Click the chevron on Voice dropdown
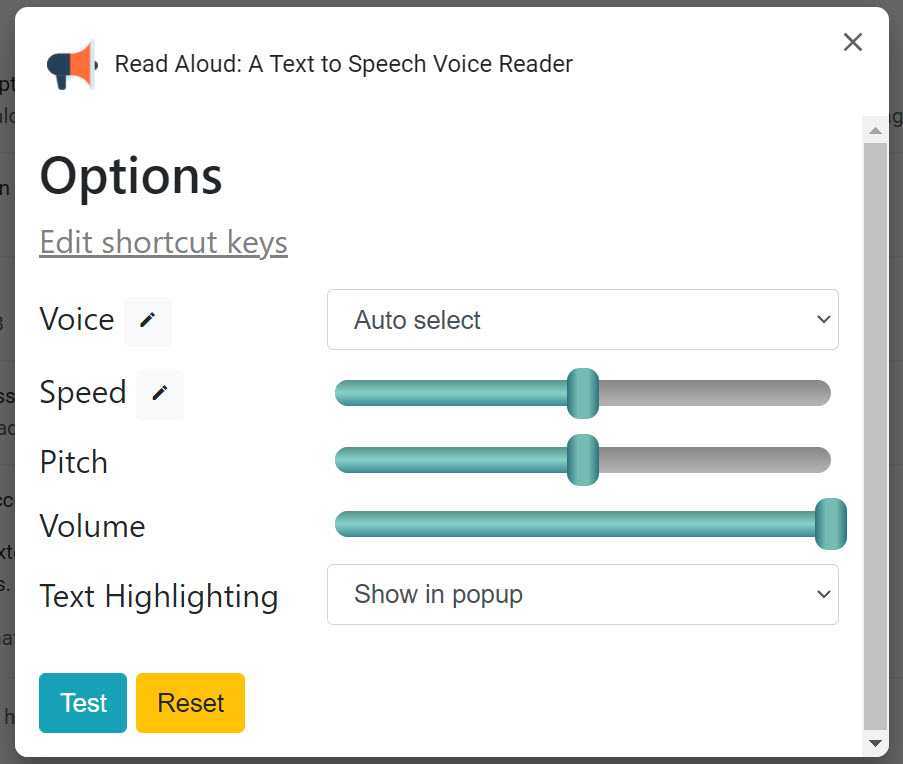Image resolution: width=903 pixels, height=764 pixels. (824, 319)
